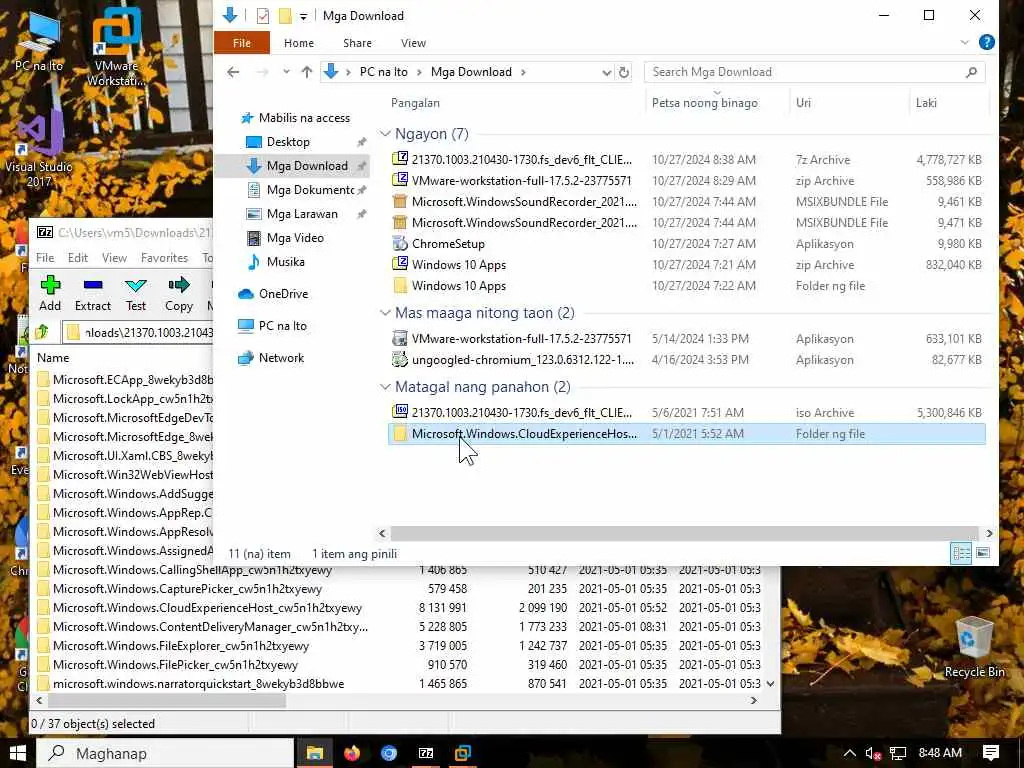Open the notification center icon
This screenshot has height=768, width=1024.
991,753
